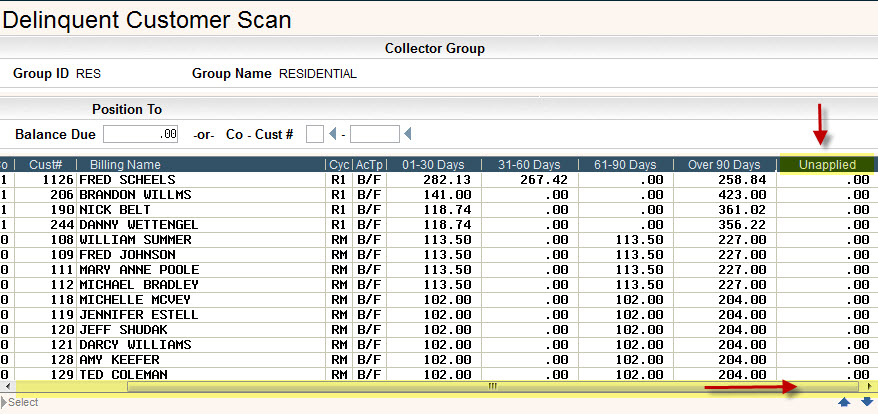The height and width of the screenshot is (414, 878).
Task: Click the 361.02 amount cell
Action: 742,210
